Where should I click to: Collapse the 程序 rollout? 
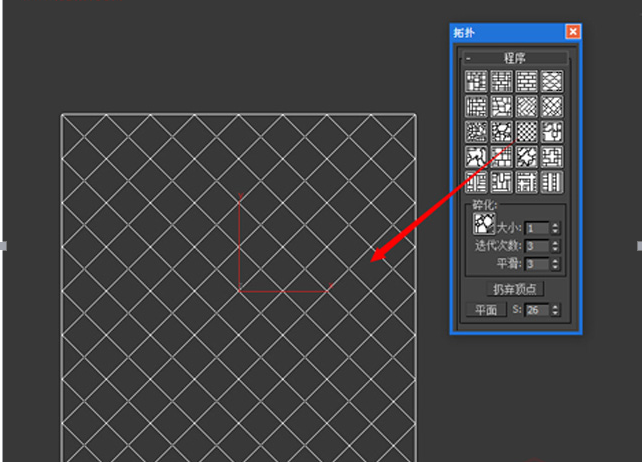(x=515, y=58)
